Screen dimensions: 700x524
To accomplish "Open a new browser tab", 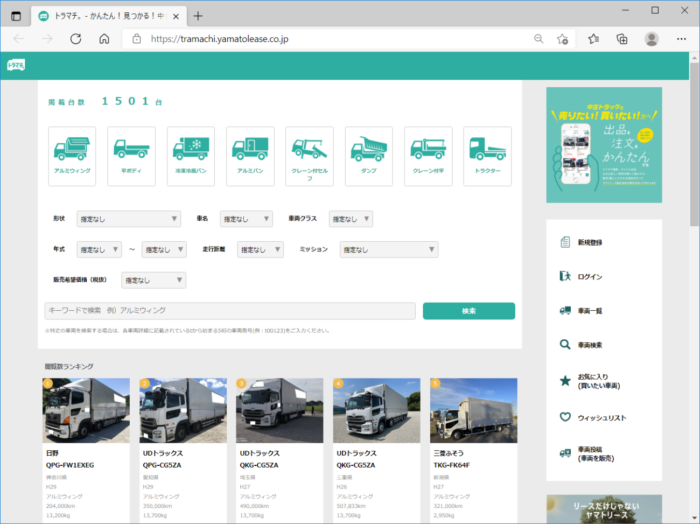I will tap(198, 16).
